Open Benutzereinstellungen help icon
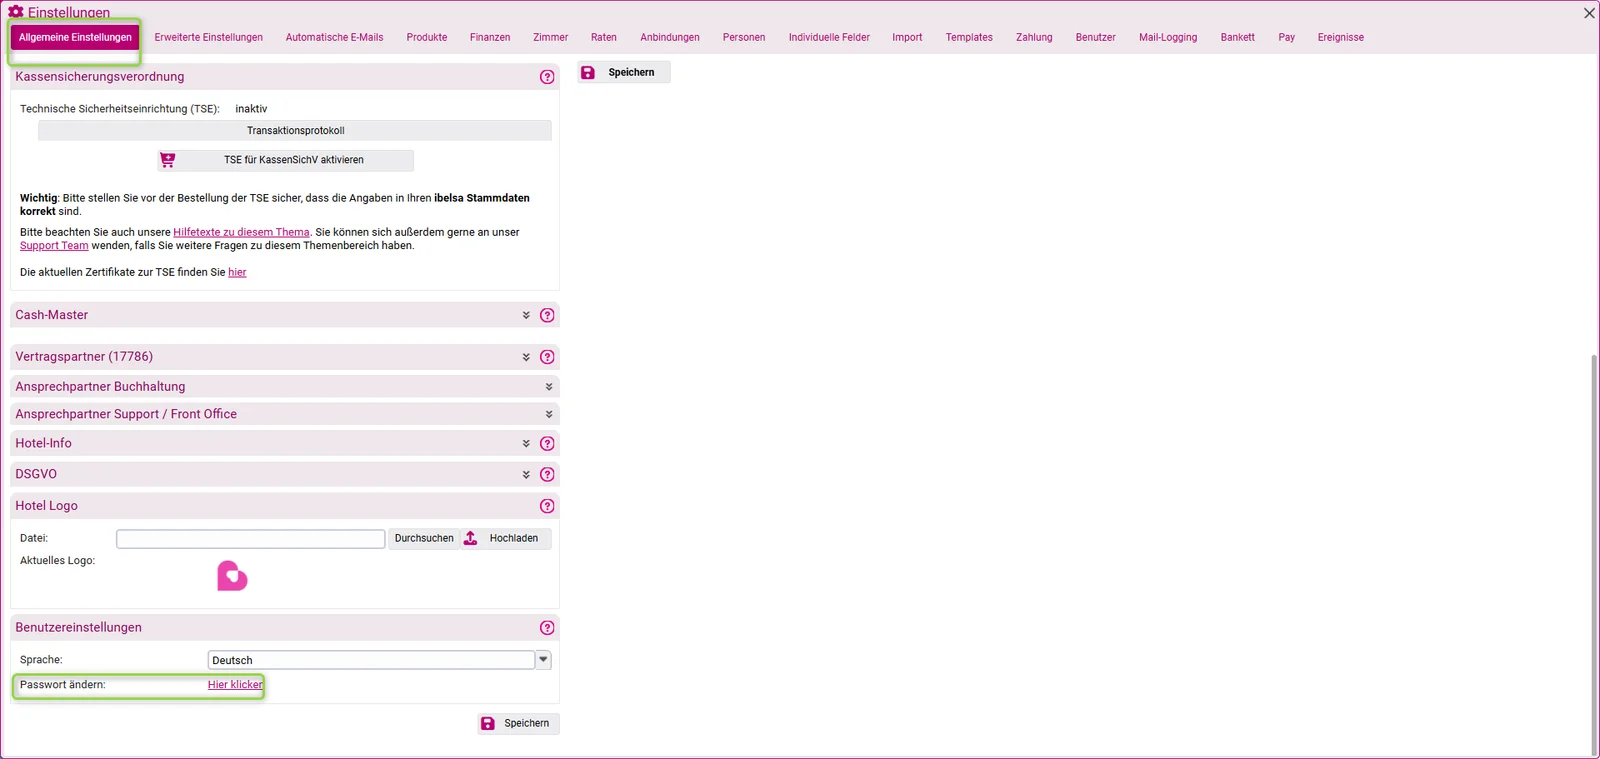This screenshot has height=759, width=1600. click(x=547, y=628)
